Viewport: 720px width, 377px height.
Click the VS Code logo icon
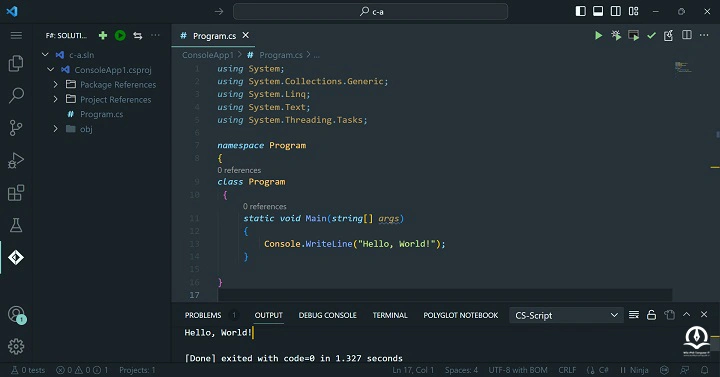pyautogui.click(x=12, y=11)
